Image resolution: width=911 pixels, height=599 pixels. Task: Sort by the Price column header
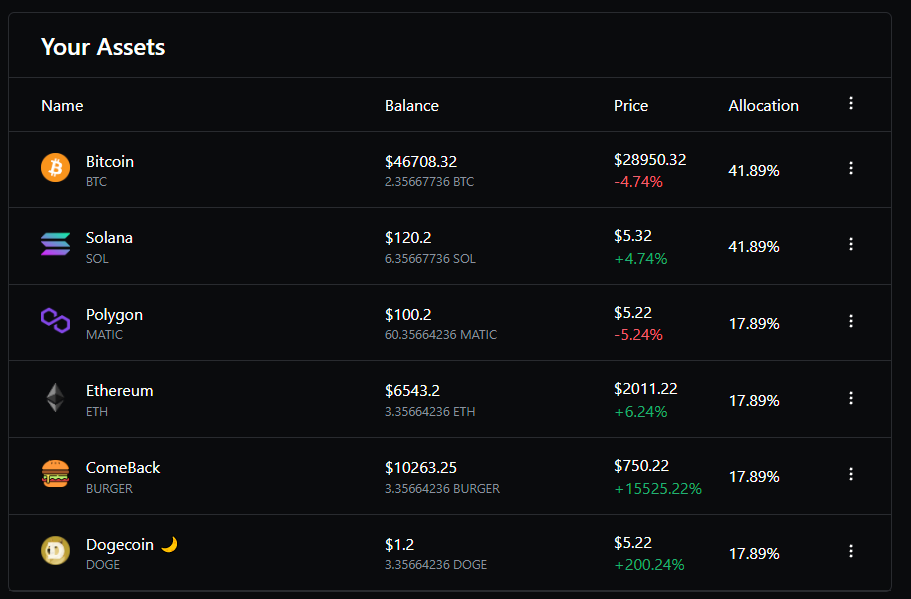tap(630, 106)
